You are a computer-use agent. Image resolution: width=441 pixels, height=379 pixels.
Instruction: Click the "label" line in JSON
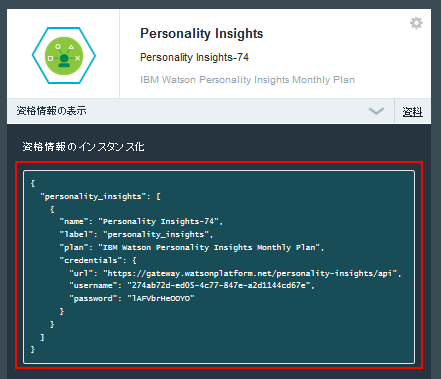pyautogui.click(x=136, y=234)
